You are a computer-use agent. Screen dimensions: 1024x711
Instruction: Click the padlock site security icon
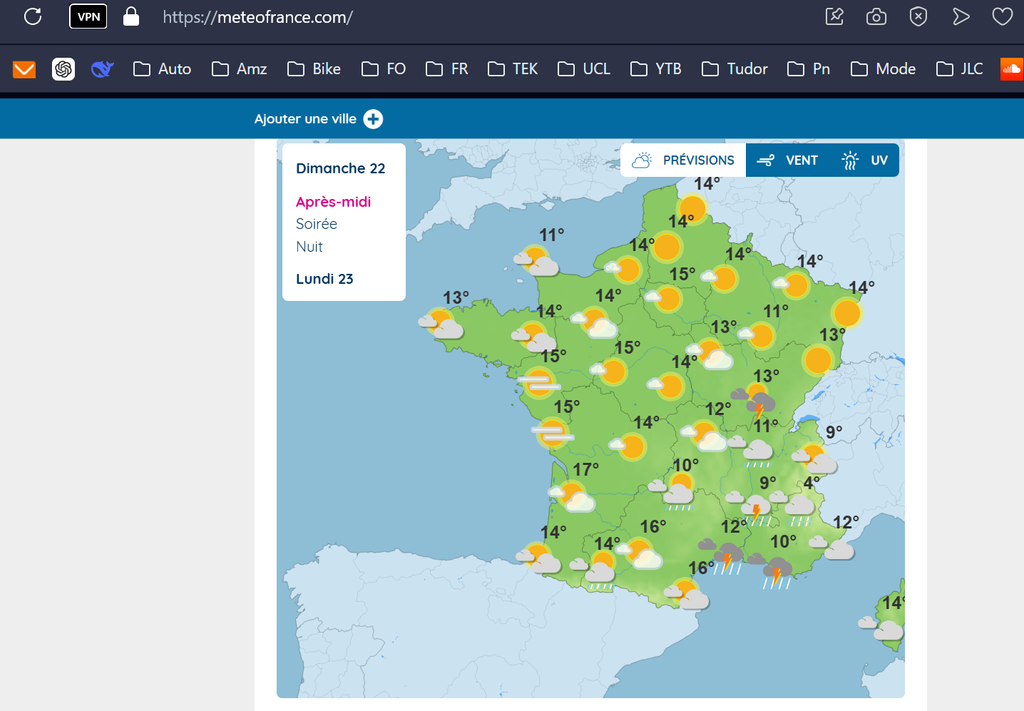coord(131,17)
